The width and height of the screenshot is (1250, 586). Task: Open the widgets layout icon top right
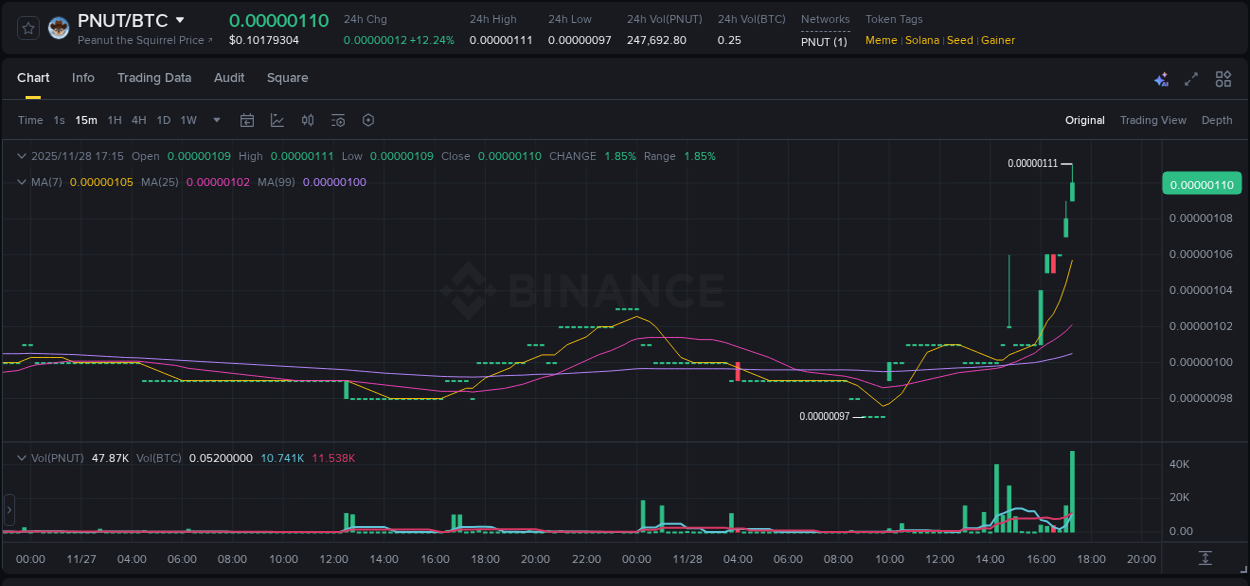1222,78
